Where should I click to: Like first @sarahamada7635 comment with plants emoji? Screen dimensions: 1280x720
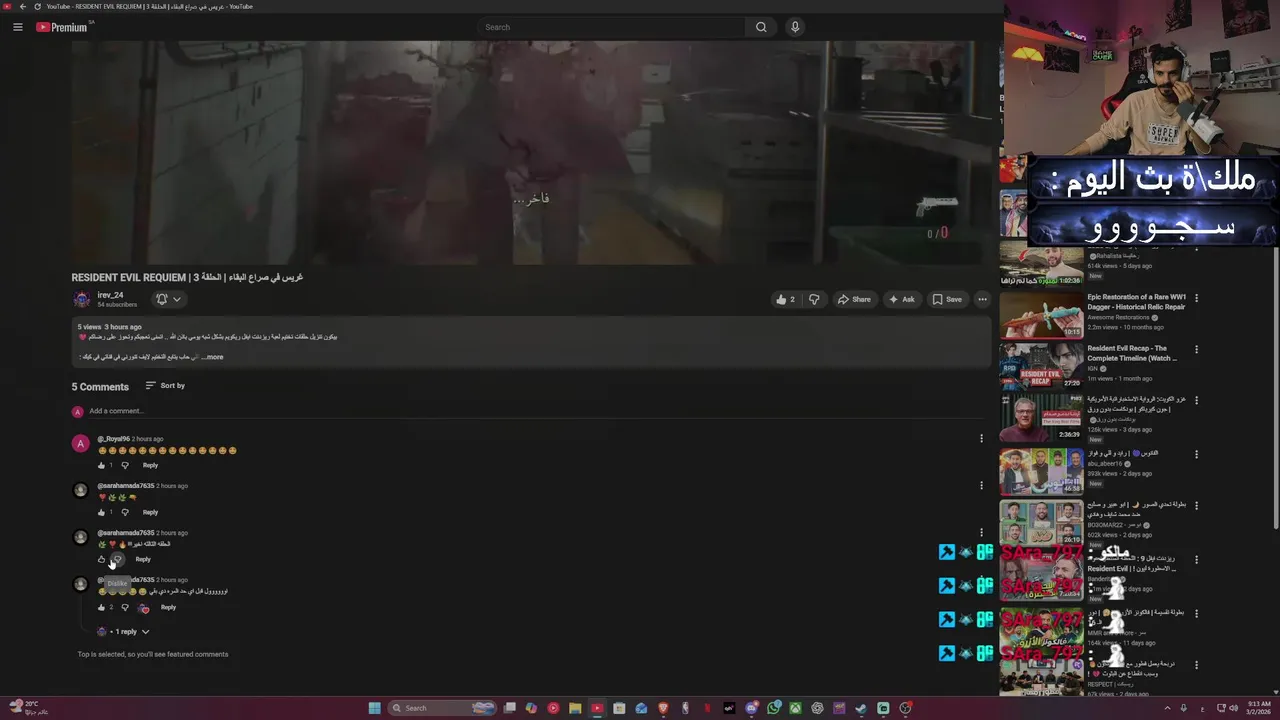[x=101, y=512]
